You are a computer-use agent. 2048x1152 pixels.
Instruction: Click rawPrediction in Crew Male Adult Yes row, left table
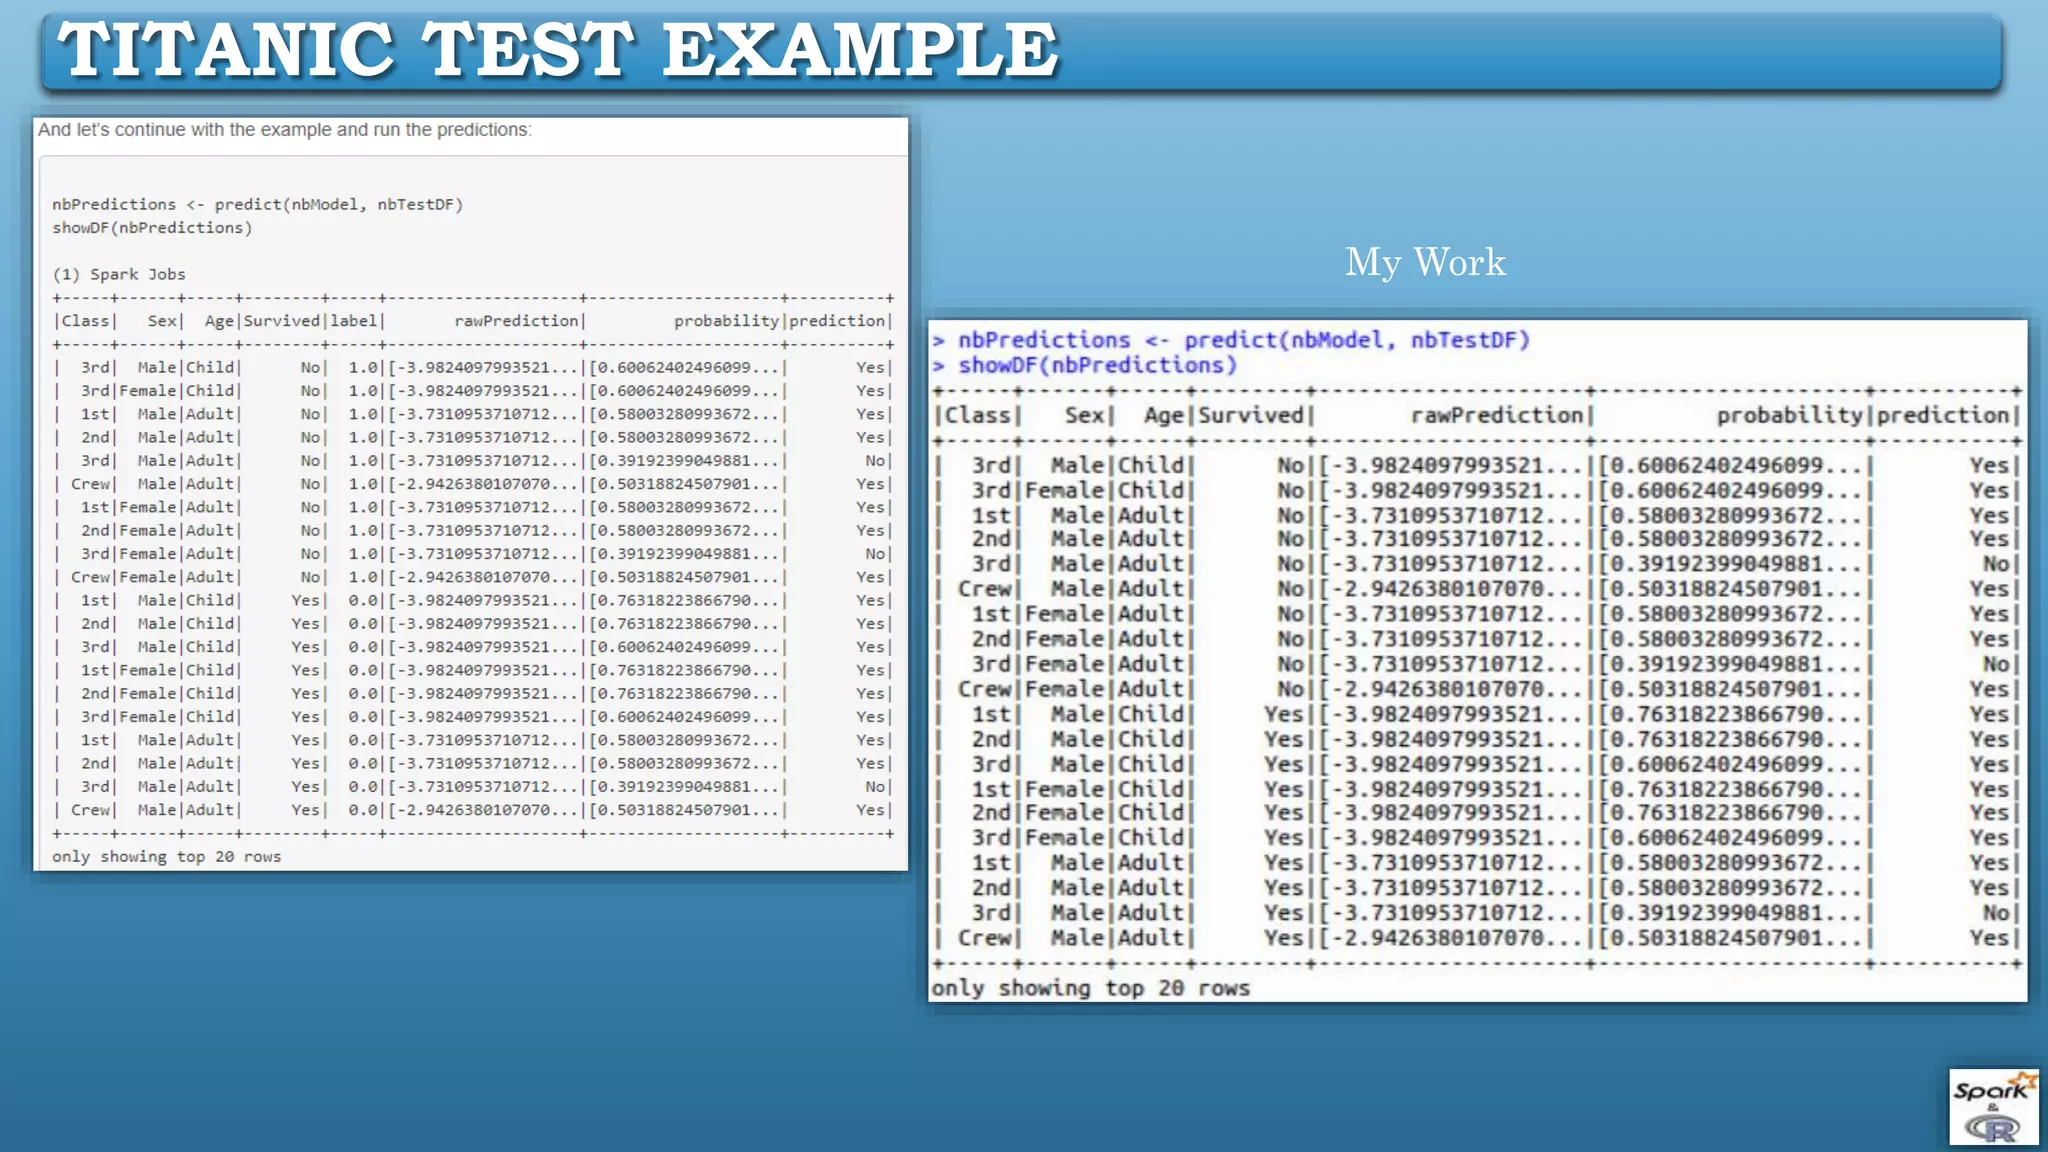coord(484,810)
